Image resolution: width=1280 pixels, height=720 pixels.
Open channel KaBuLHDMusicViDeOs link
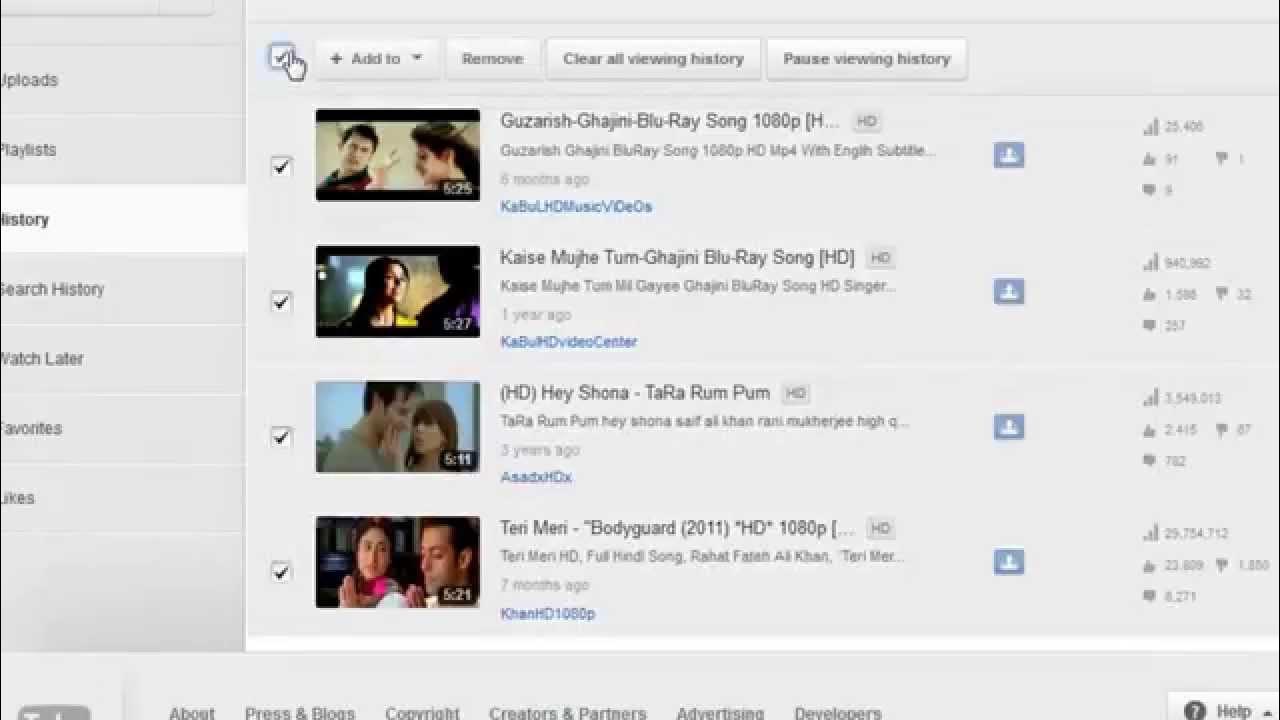pyautogui.click(x=576, y=206)
